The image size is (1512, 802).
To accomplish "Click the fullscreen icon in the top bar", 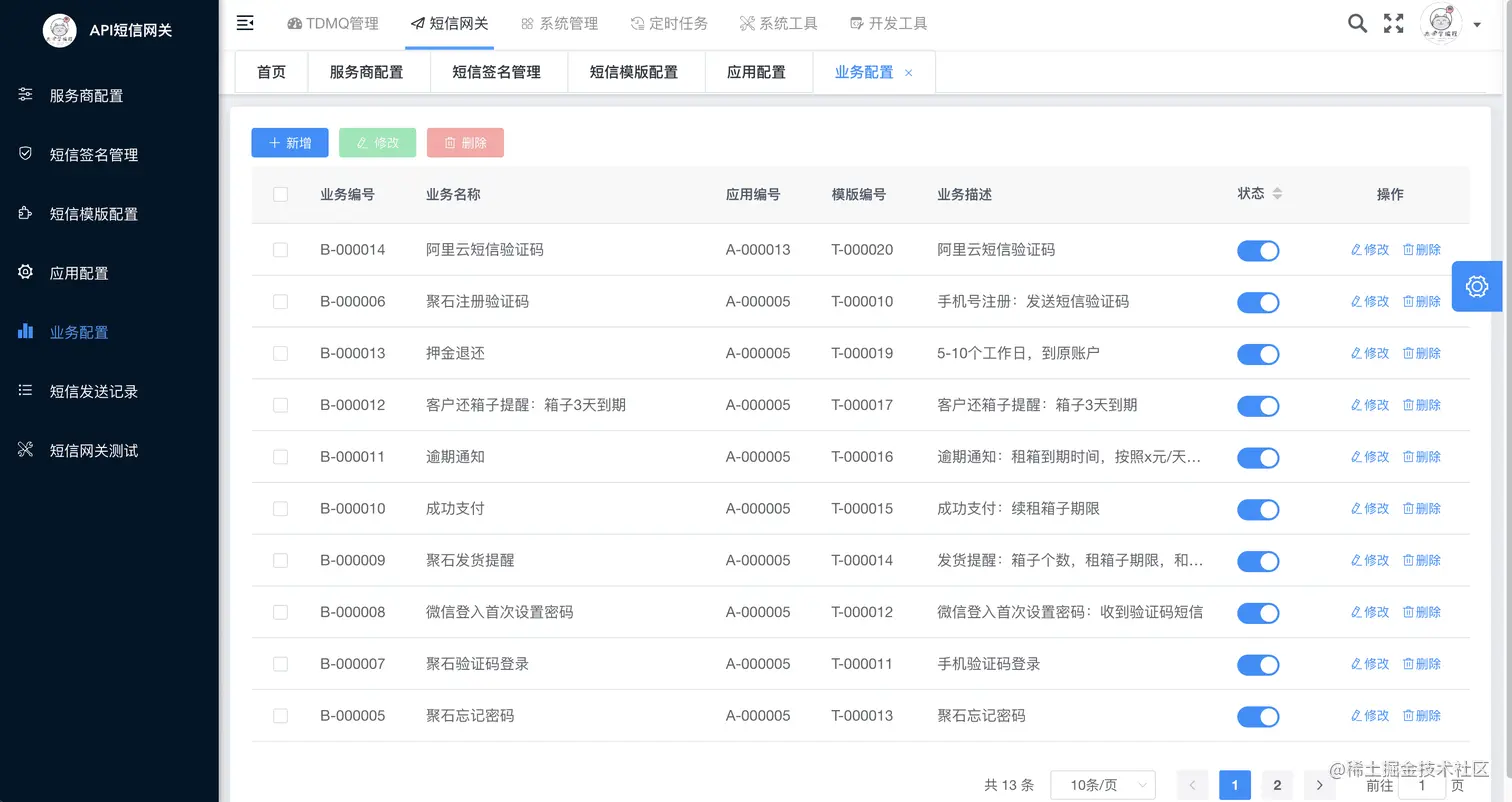I will (x=1393, y=23).
